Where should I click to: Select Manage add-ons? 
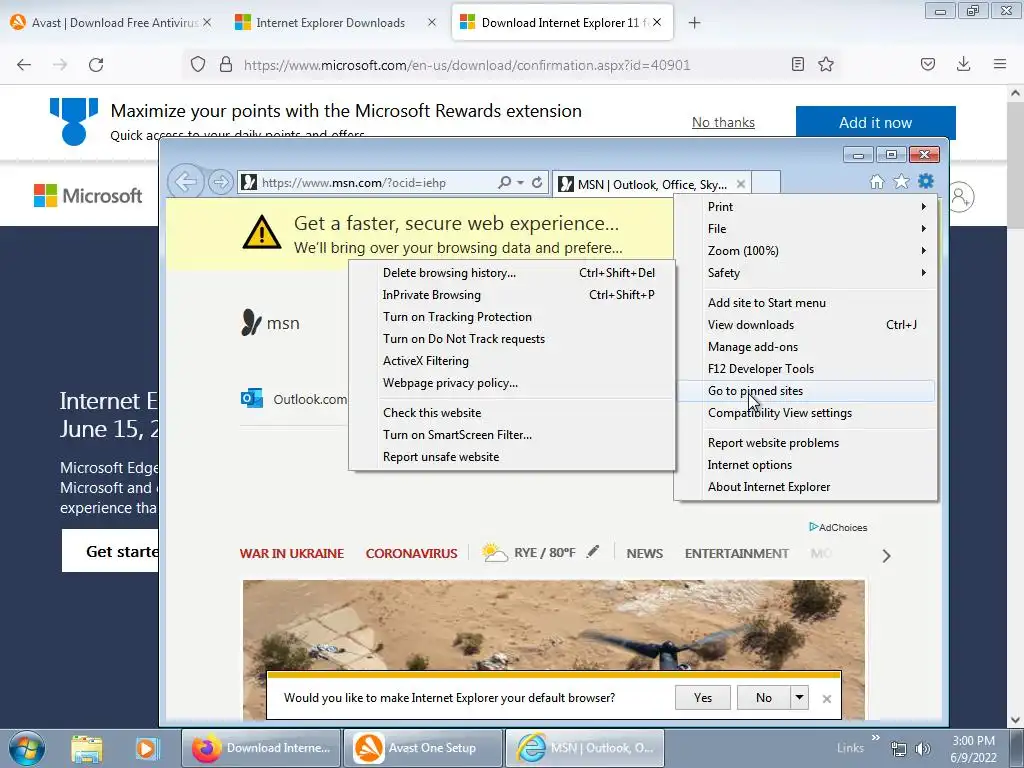[806, 347]
